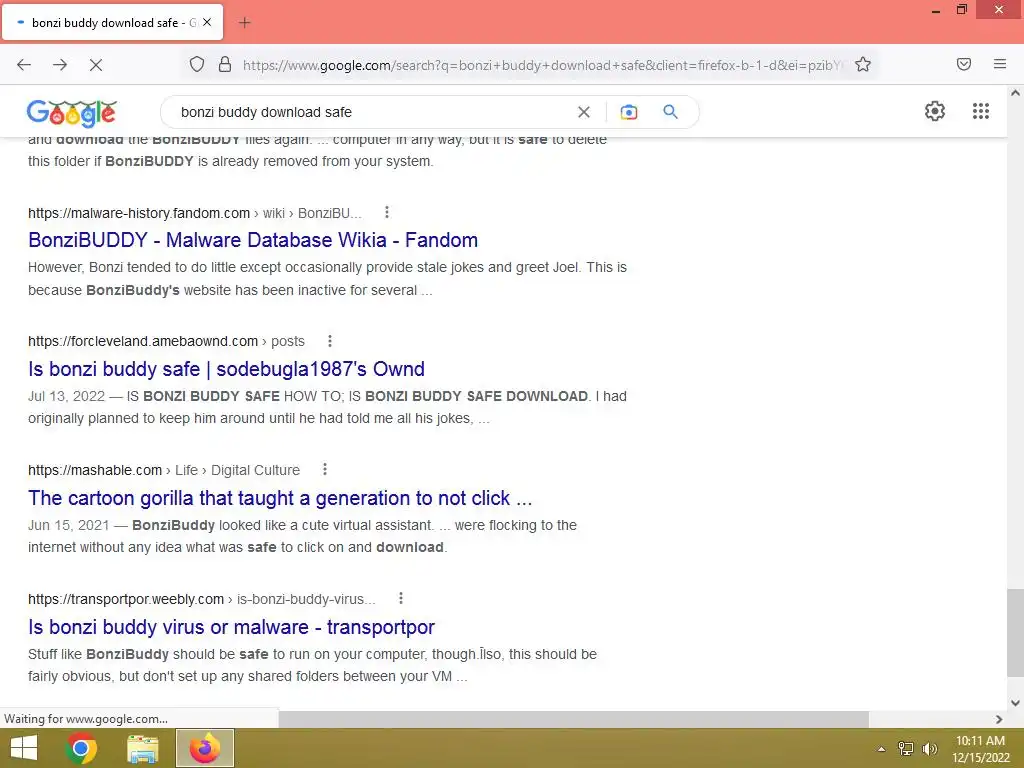1024x768 pixels.
Task: Open volume control tray icon
Action: pyautogui.click(x=929, y=749)
